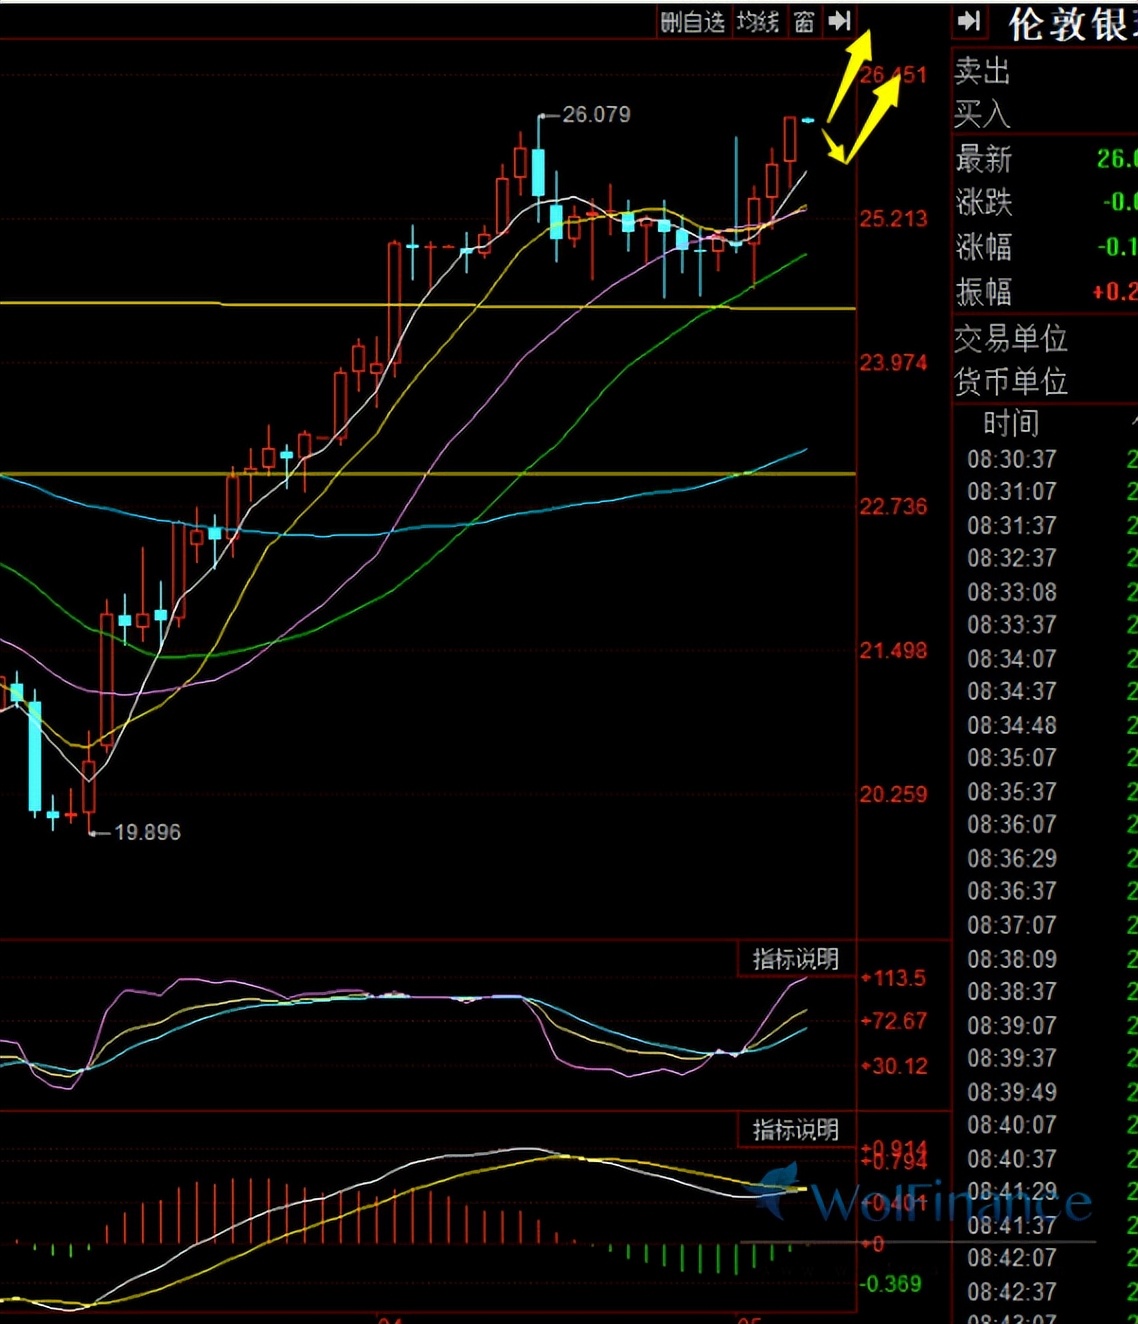Viewport: 1138px width, 1324px height.
Task: Click the 时间 column header
Action: 1011,423
